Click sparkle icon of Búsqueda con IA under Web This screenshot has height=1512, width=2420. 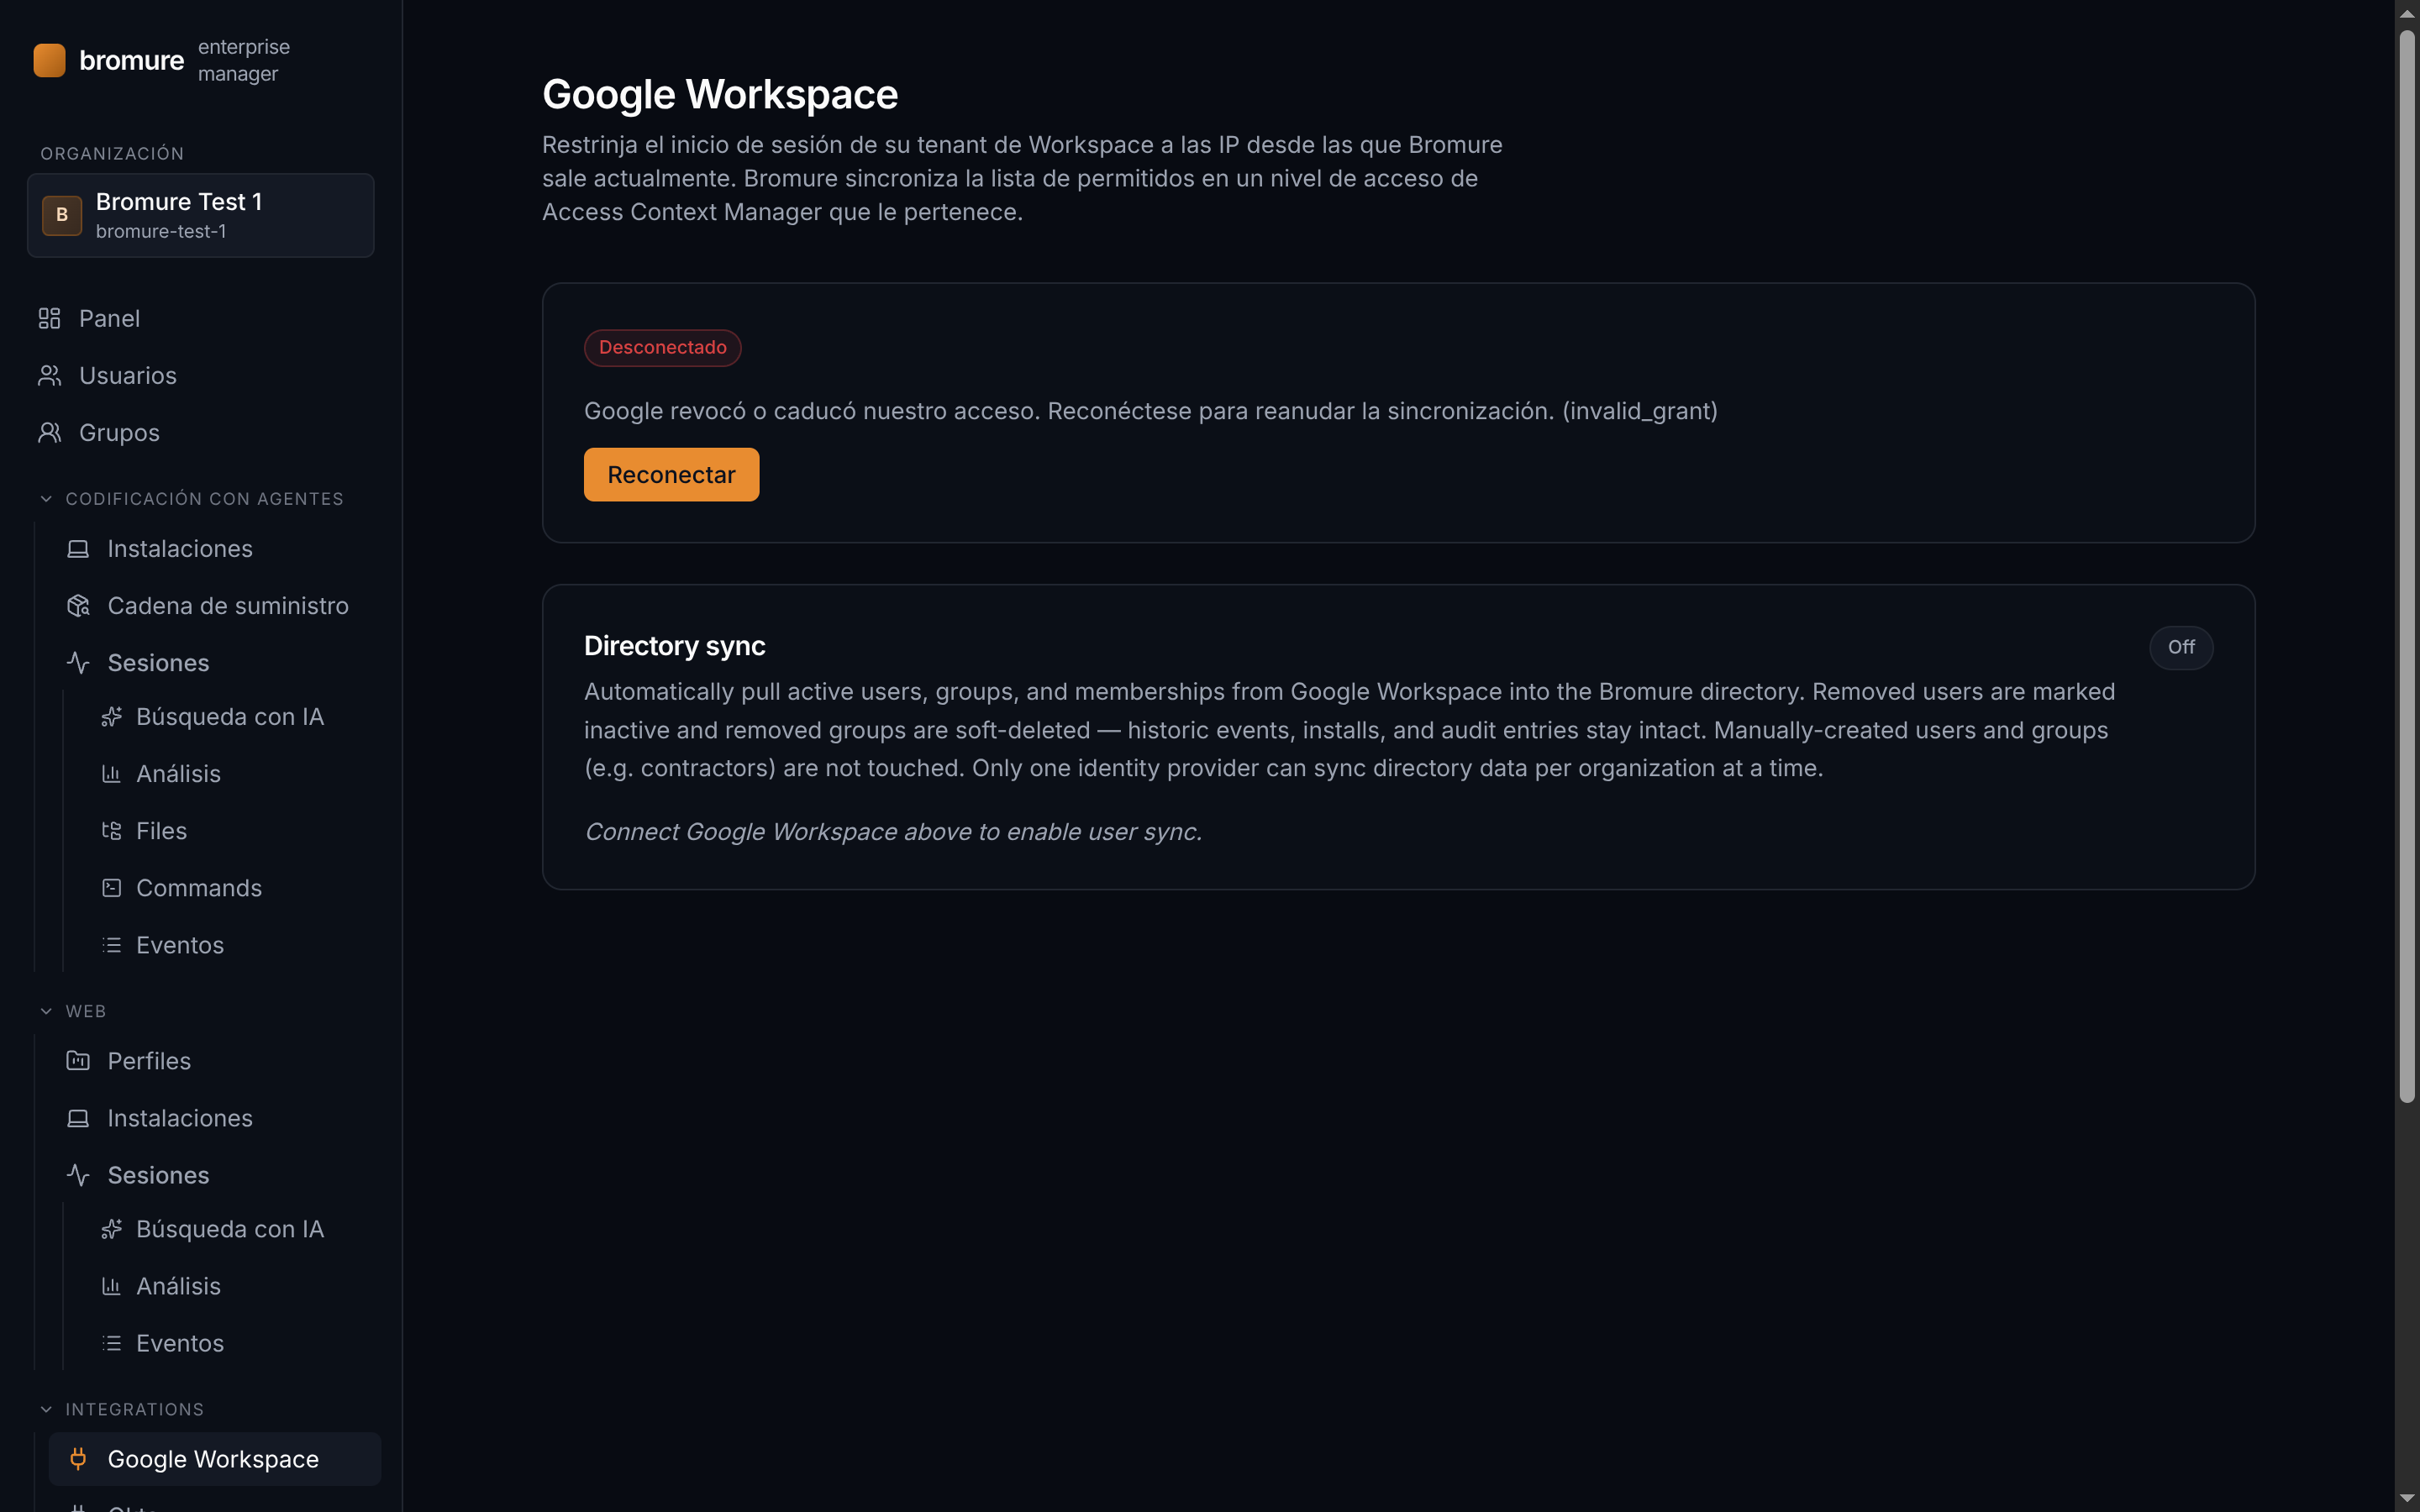111,1229
